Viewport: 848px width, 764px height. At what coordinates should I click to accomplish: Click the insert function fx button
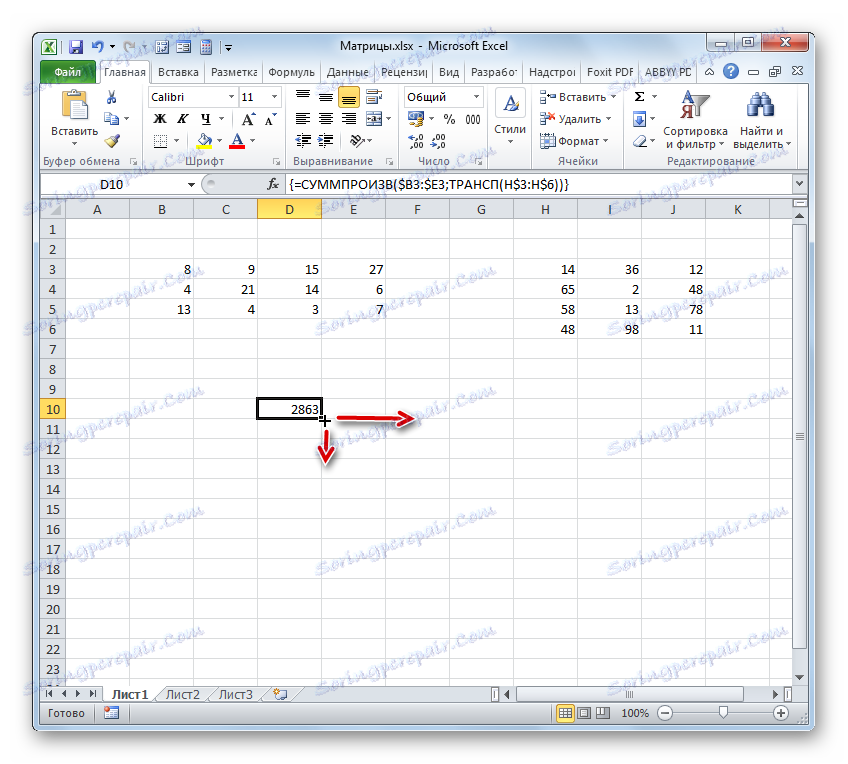tap(273, 184)
